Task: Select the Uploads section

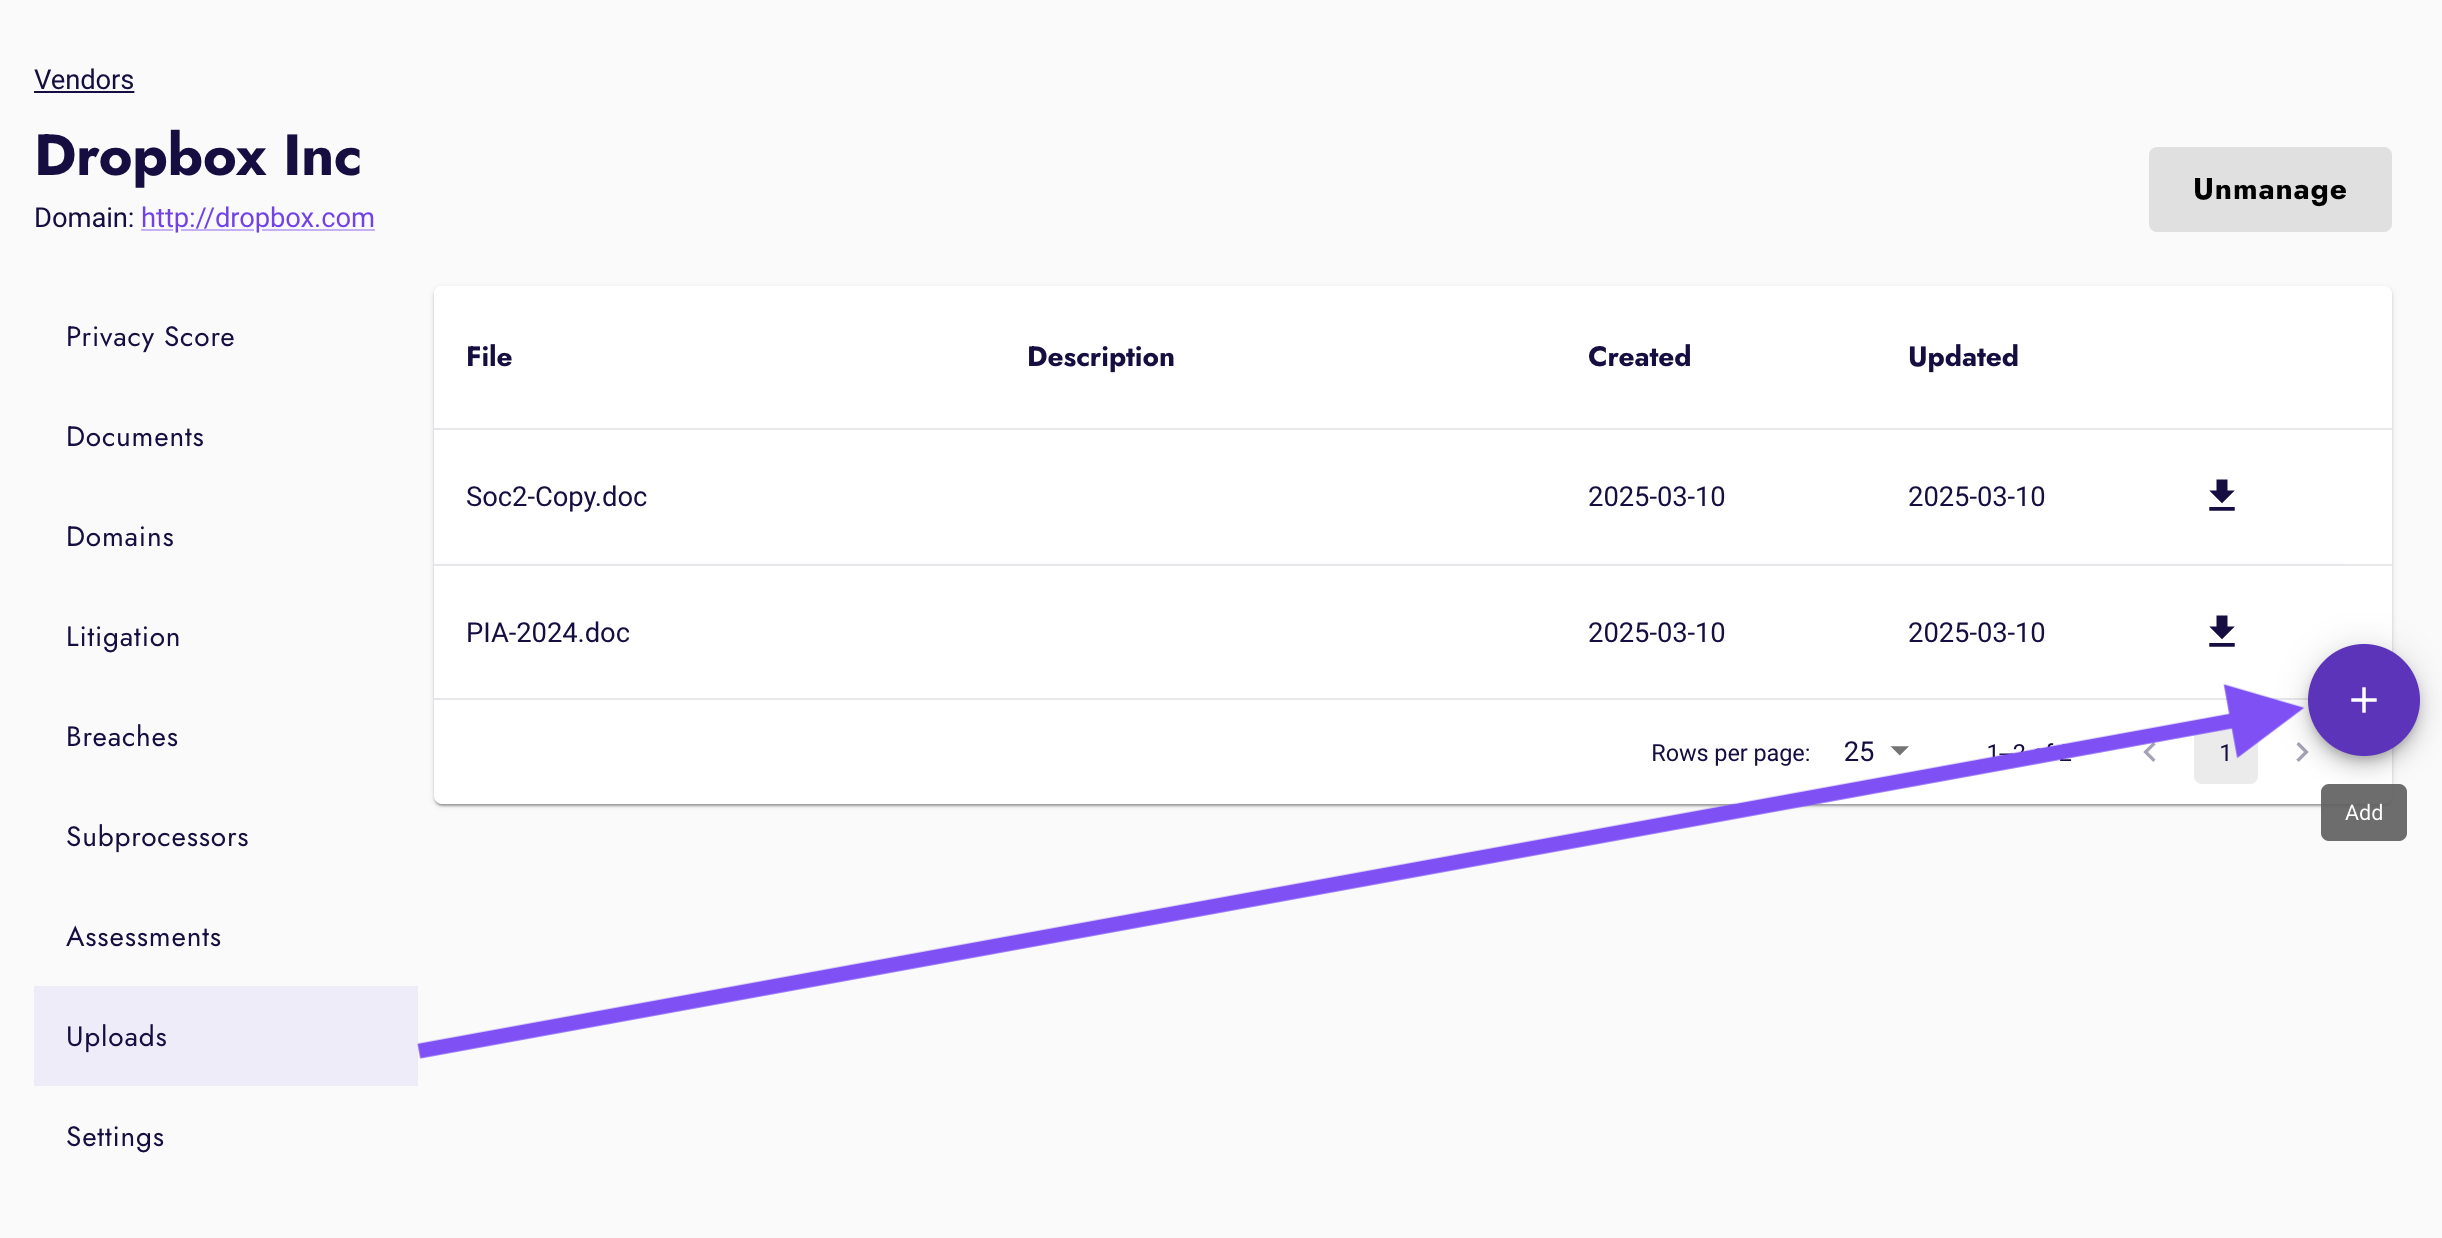Action: point(226,1036)
